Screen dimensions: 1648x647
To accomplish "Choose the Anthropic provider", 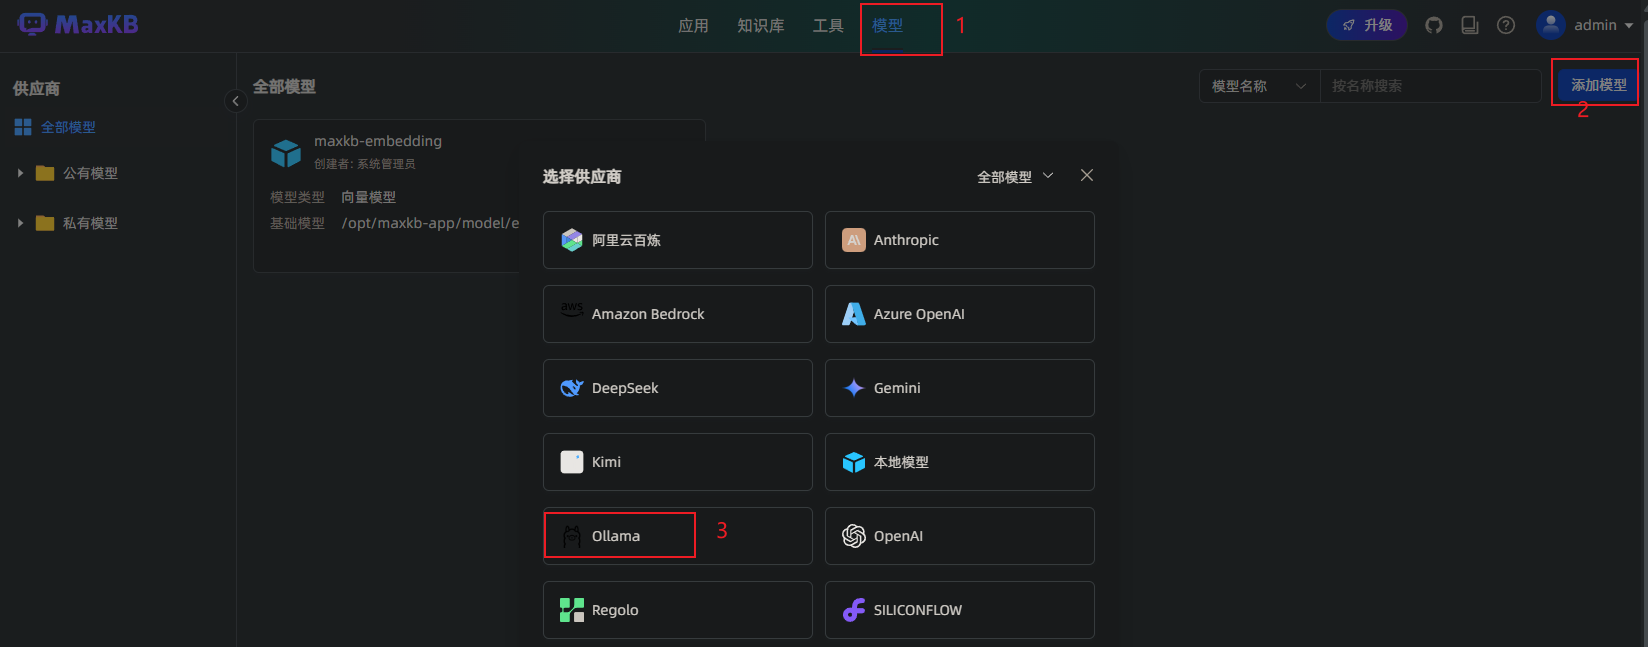I will pos(959,240).
